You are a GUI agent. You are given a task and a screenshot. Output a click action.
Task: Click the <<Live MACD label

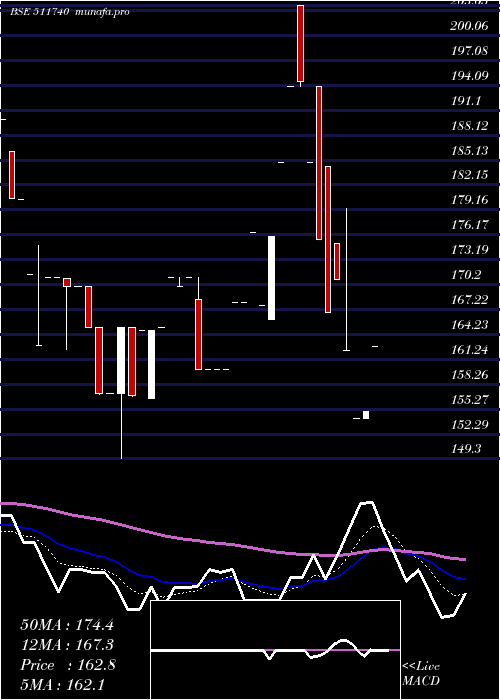[421, 674]
